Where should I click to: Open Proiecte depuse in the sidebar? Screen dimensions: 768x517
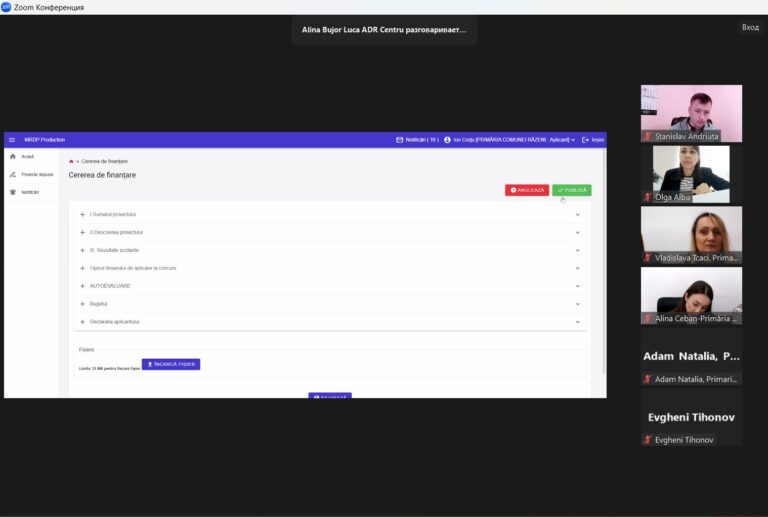pos(30,174)
